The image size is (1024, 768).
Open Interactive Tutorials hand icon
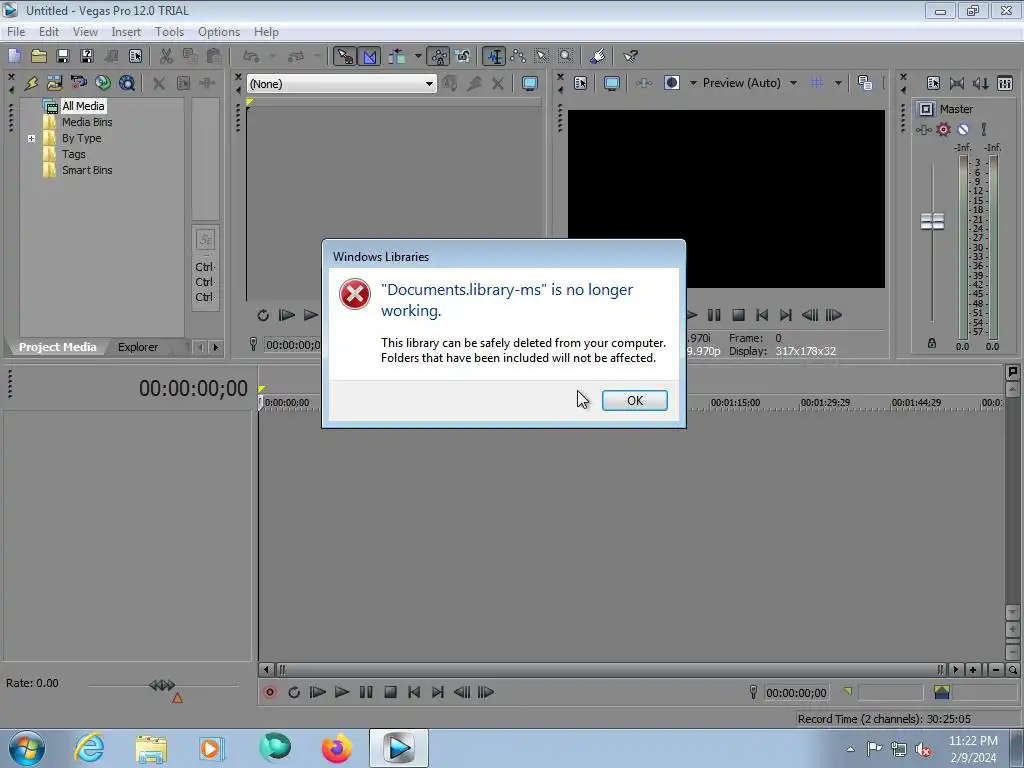pyautogui.click(x=597, y=57)
